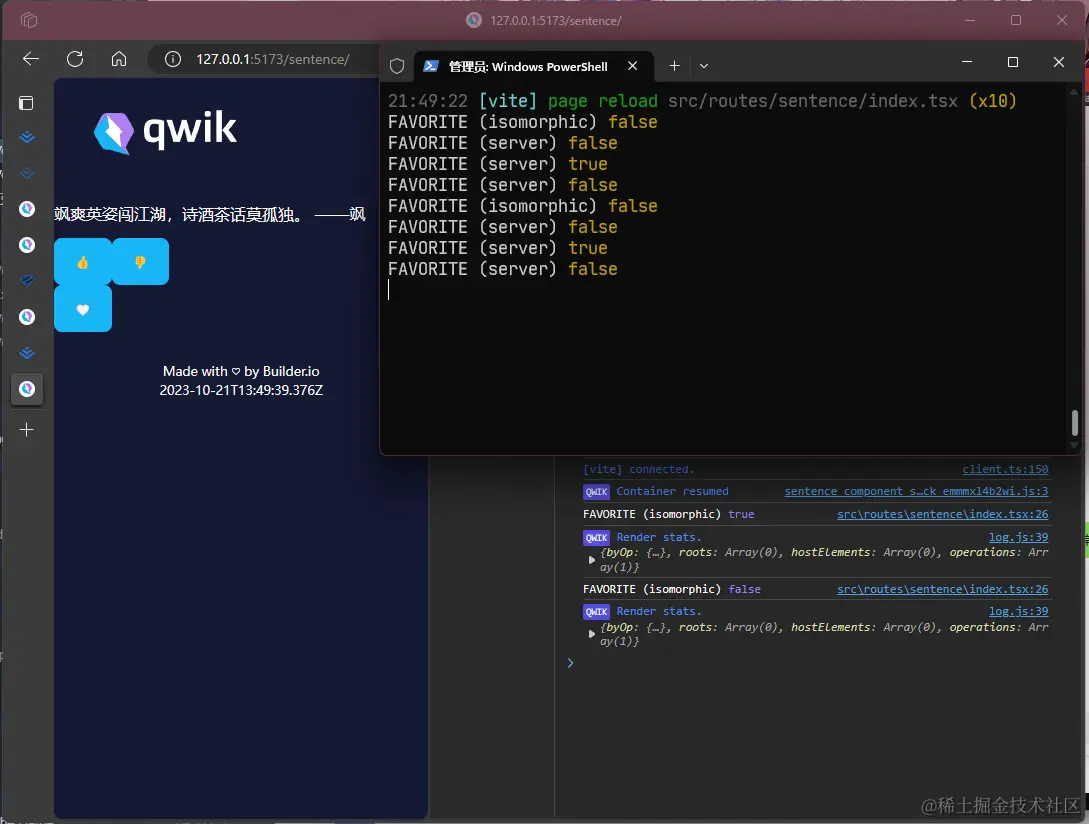Open the workspaces icon in browser title bar
Screen dimensions: 1089x824
[x=29, y=20]
